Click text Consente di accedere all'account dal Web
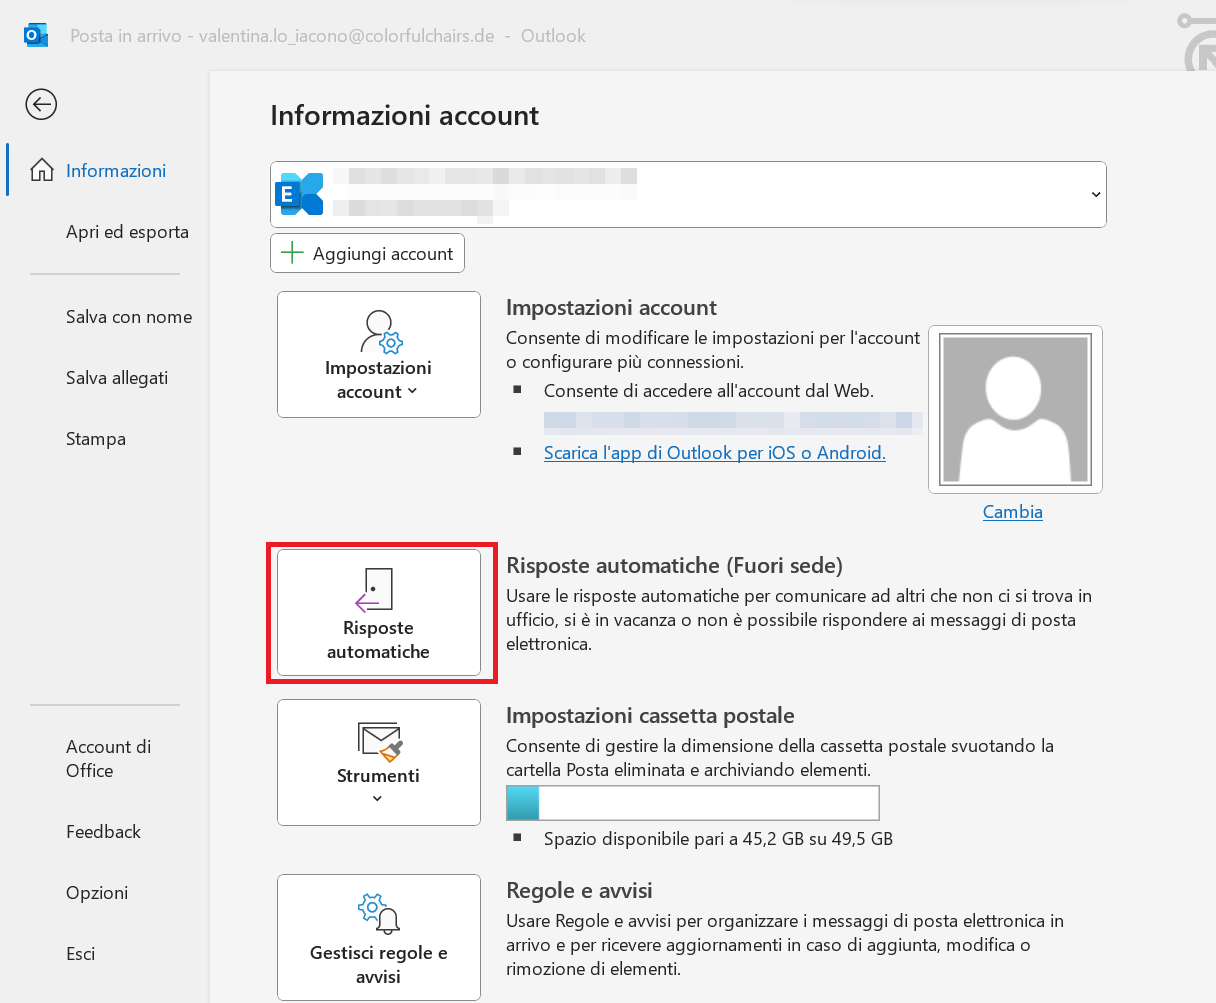 709,391
